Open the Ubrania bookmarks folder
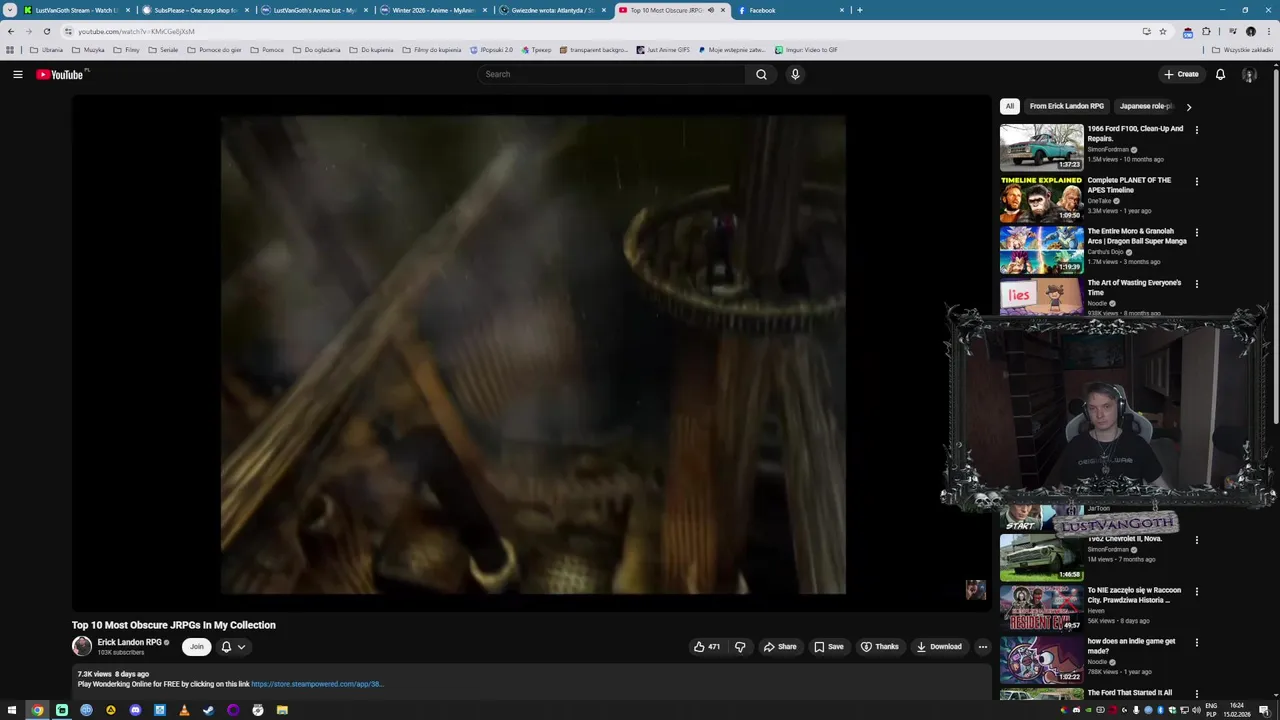 point(47,50)
